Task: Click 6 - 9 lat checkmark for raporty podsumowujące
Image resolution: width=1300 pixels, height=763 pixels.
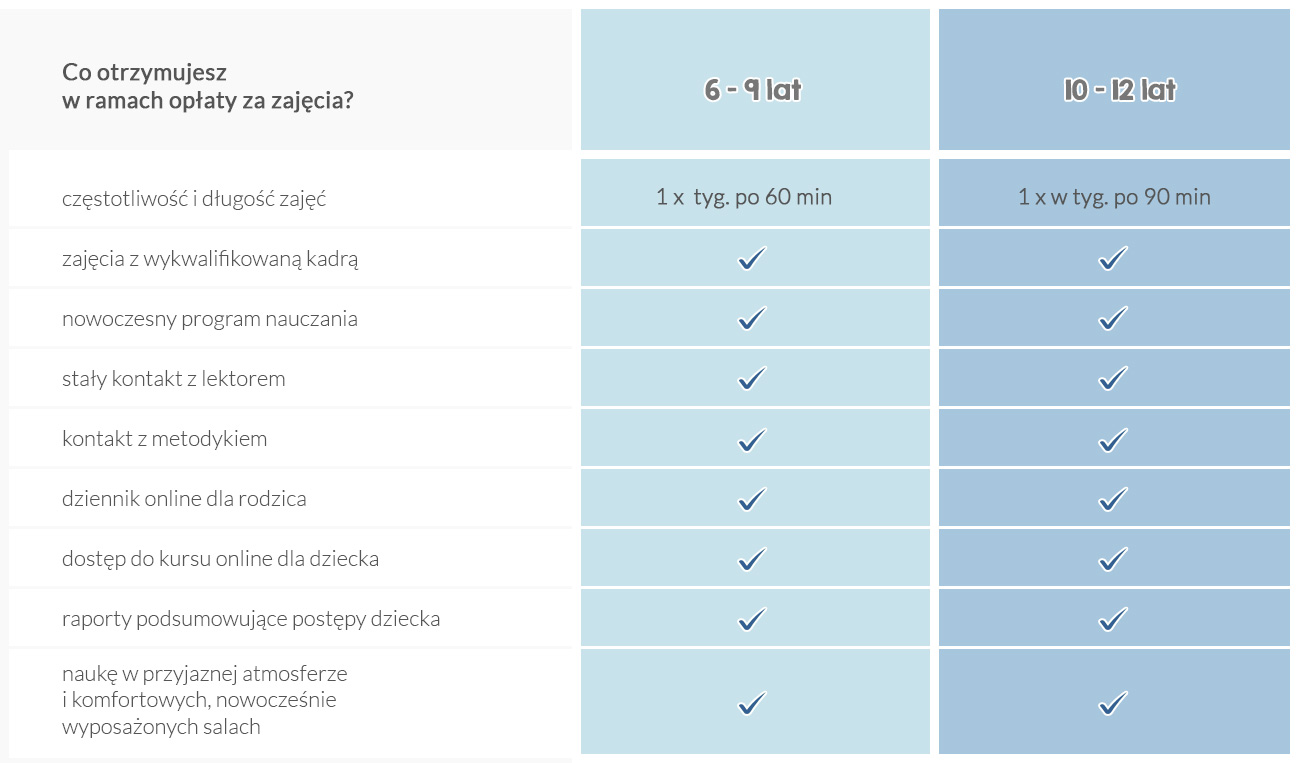Action: [x=752, y=618]
